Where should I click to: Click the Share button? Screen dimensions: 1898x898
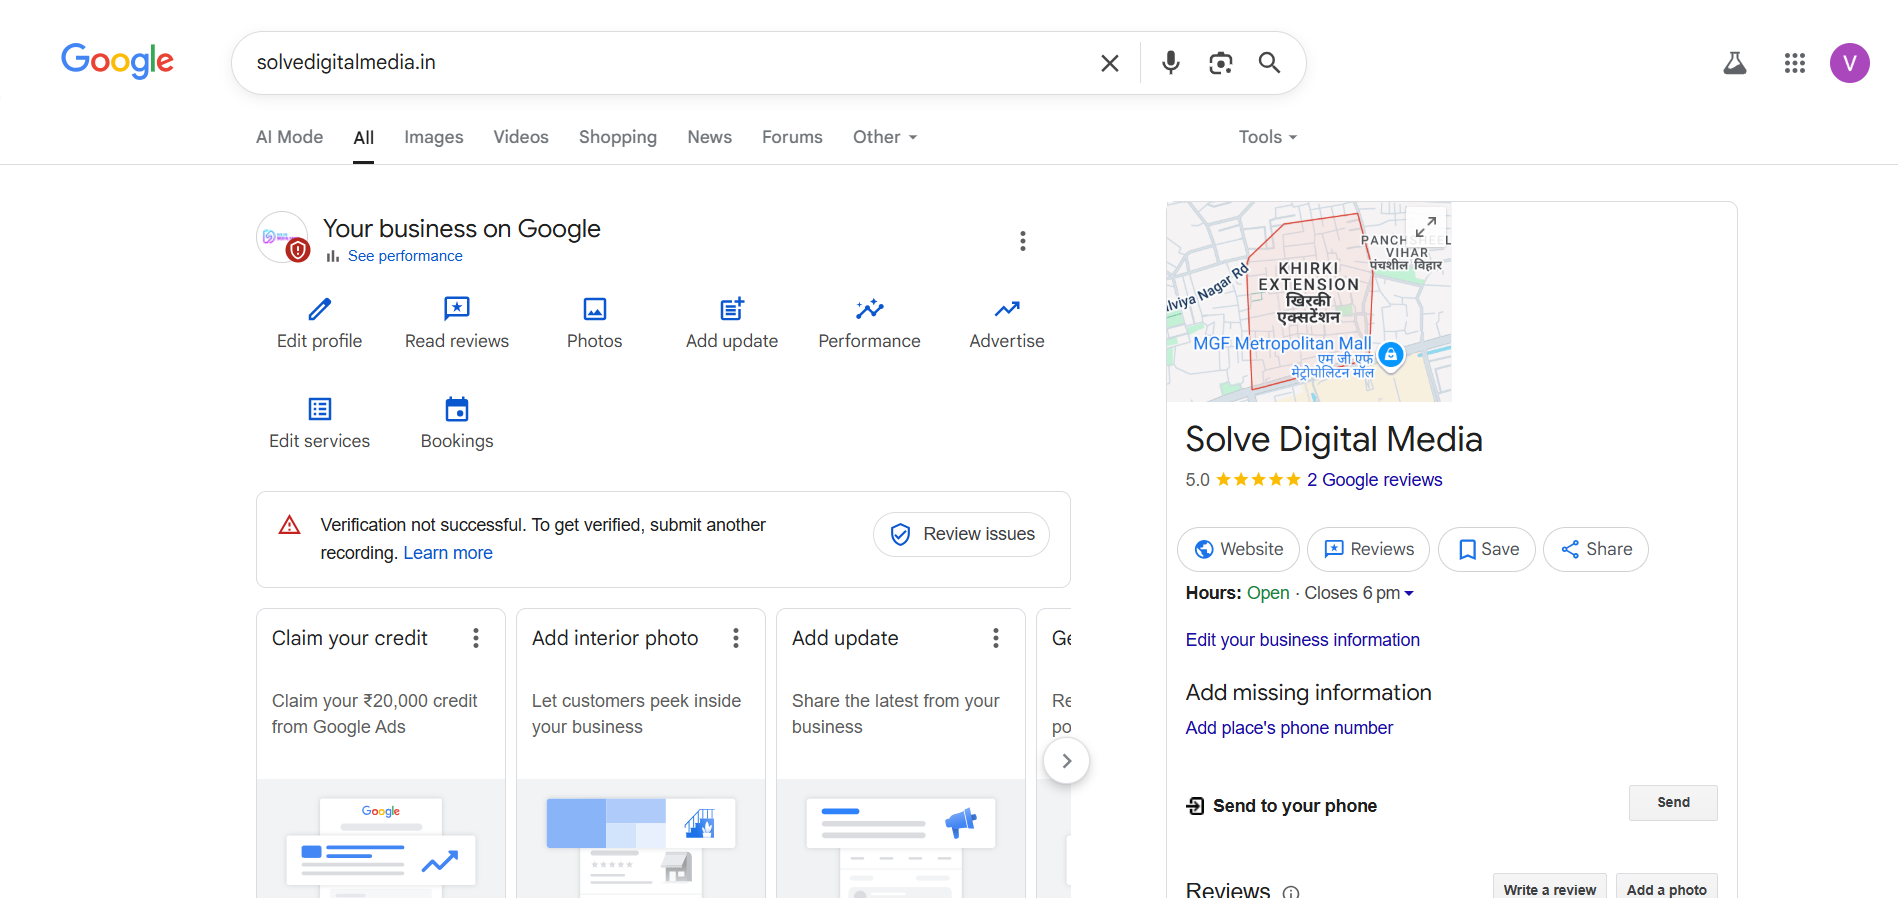click(x=1596, y=549)
